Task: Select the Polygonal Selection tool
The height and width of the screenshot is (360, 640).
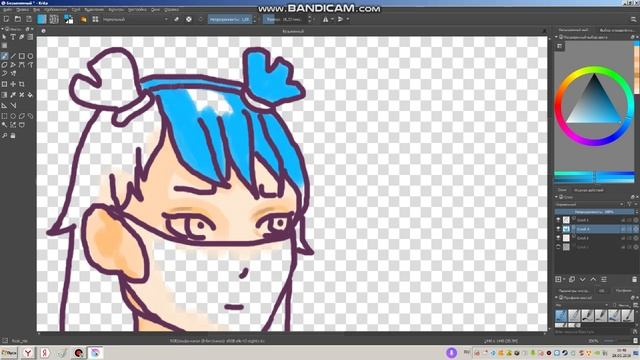Action: point(22,116)
